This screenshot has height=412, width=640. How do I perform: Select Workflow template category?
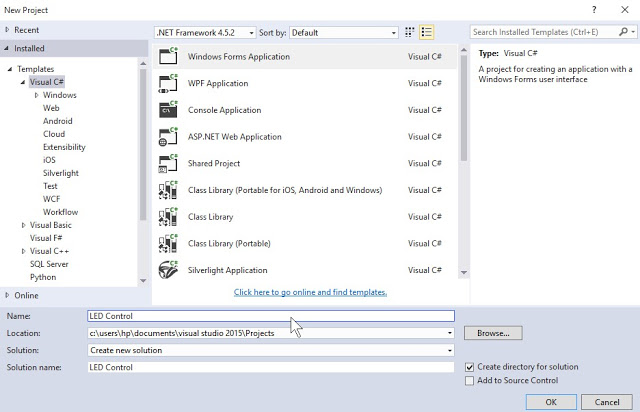pyautogui.click(x=60, y=212)
